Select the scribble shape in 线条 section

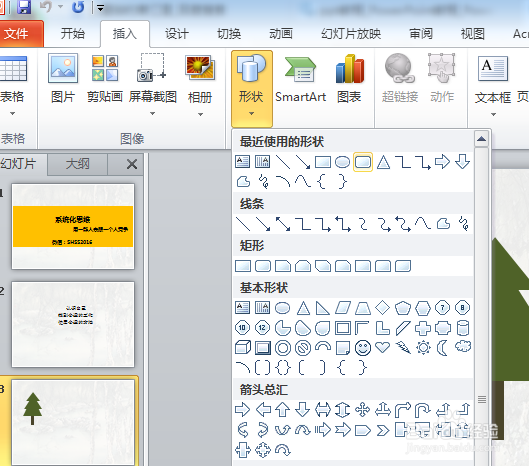click(x=463, y=224)
